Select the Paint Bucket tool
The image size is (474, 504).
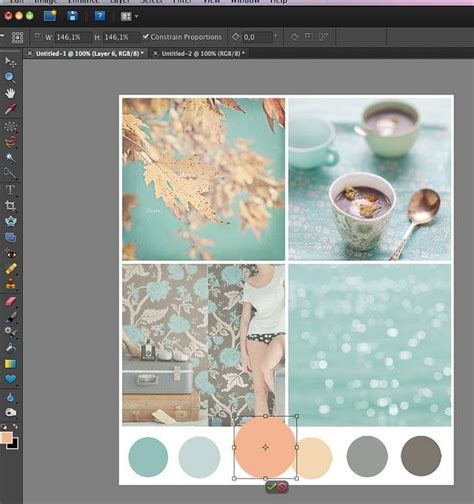click(10, 348)
